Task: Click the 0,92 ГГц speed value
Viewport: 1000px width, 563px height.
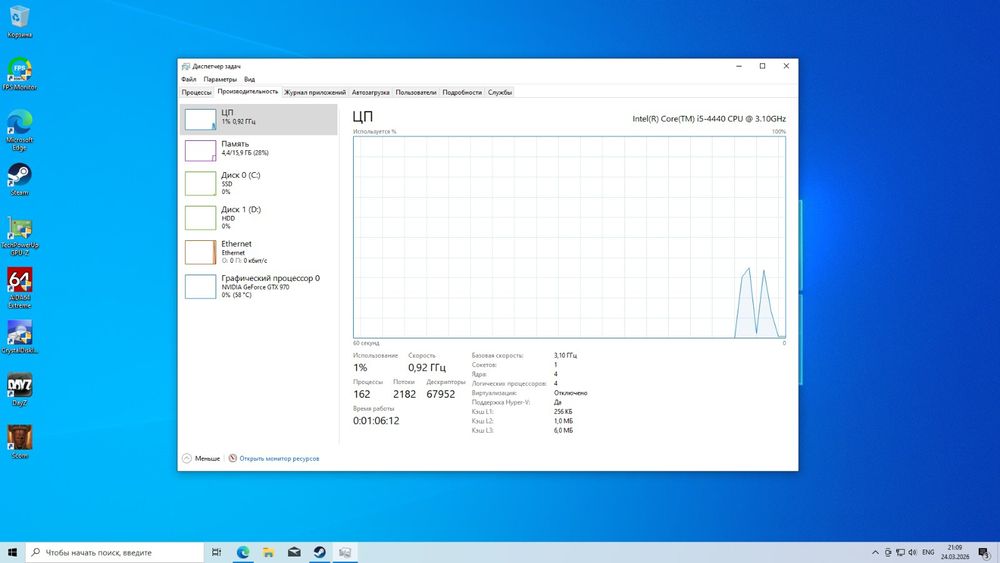Action: click(427, 368)
